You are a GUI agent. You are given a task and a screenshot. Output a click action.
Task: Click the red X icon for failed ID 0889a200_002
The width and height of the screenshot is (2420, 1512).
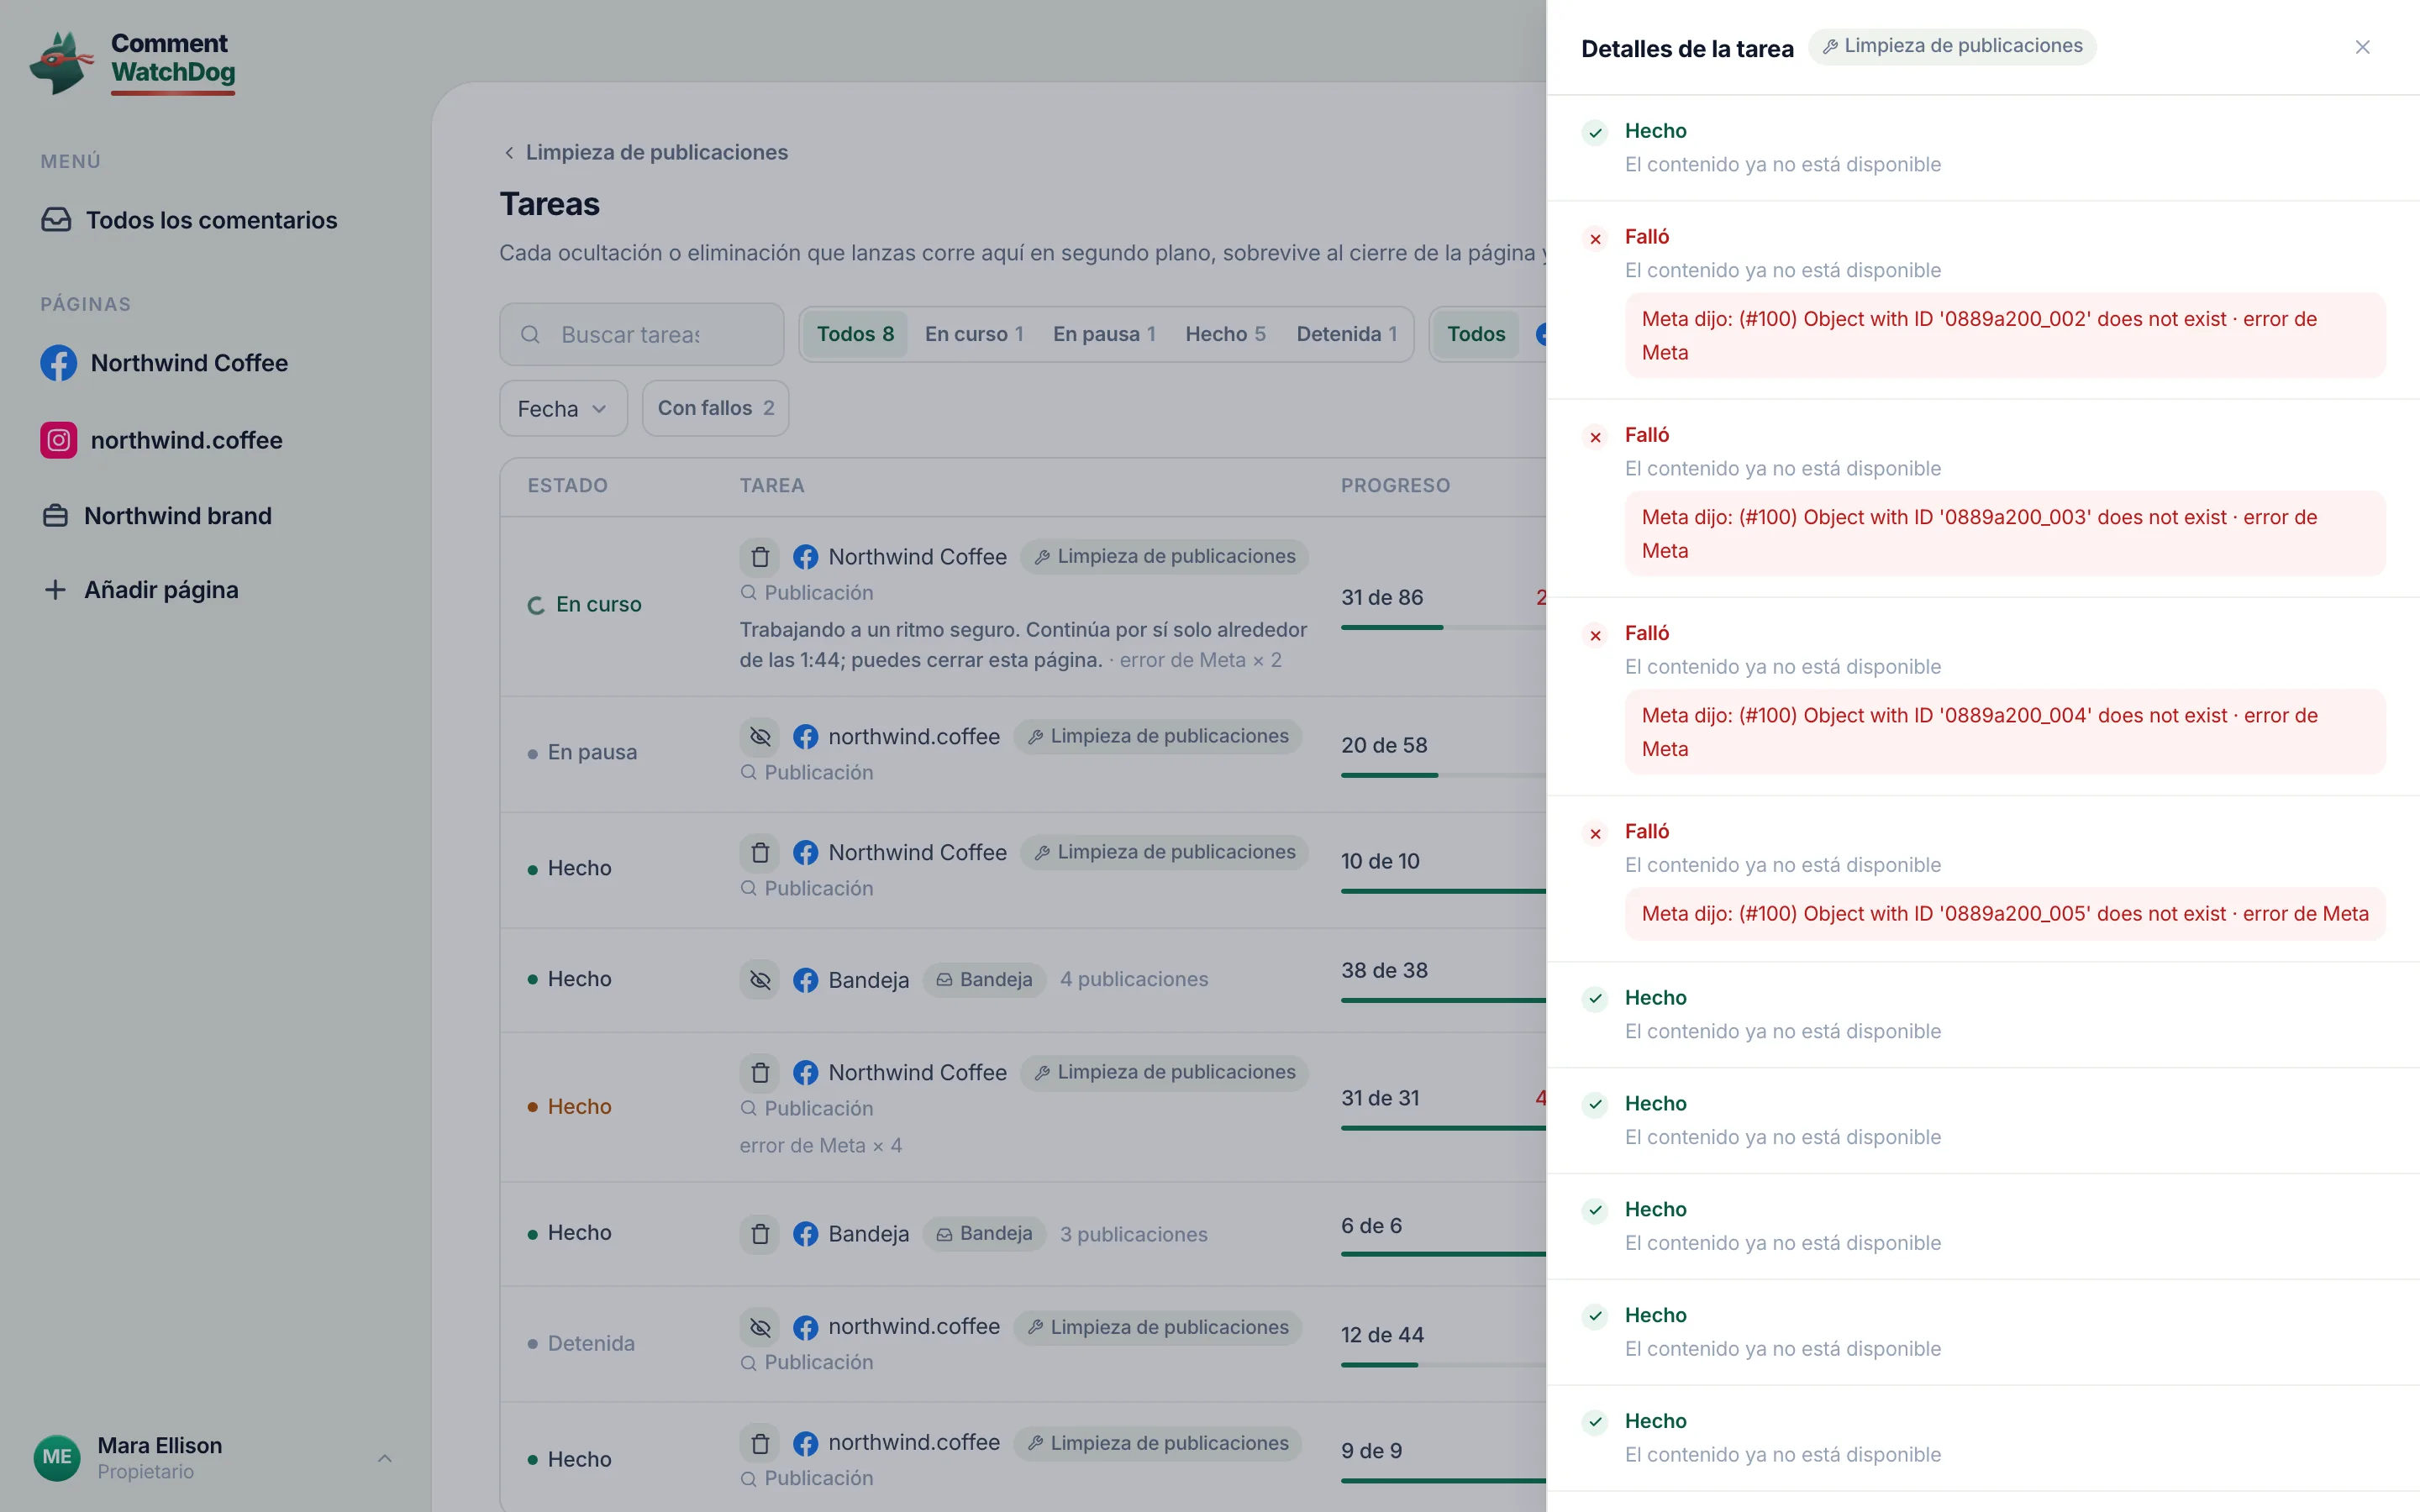1595,239
